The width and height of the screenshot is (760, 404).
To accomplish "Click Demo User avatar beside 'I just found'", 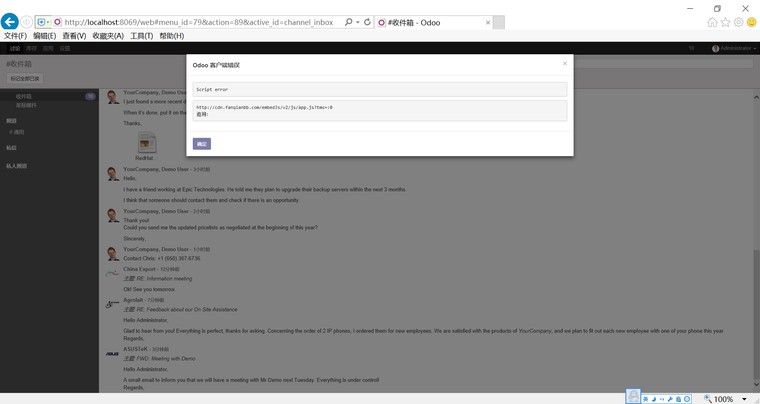I will tap(112, 96).
